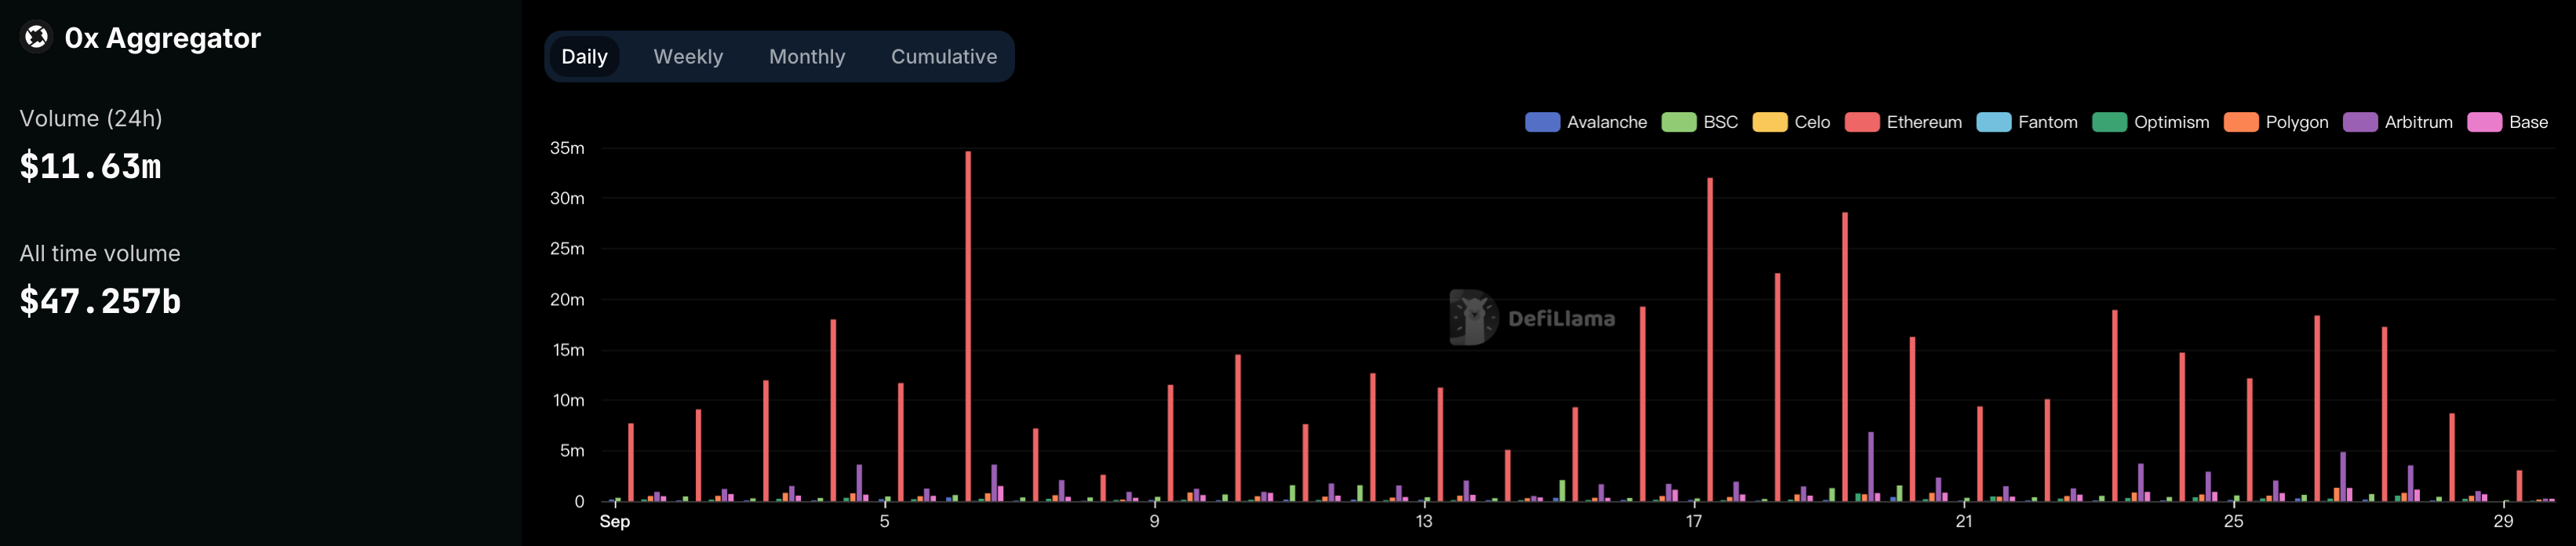Click the Ethereum bar at Sep 17
Viewport: 2576px width, 546px height.
(x=1710, y=340)
